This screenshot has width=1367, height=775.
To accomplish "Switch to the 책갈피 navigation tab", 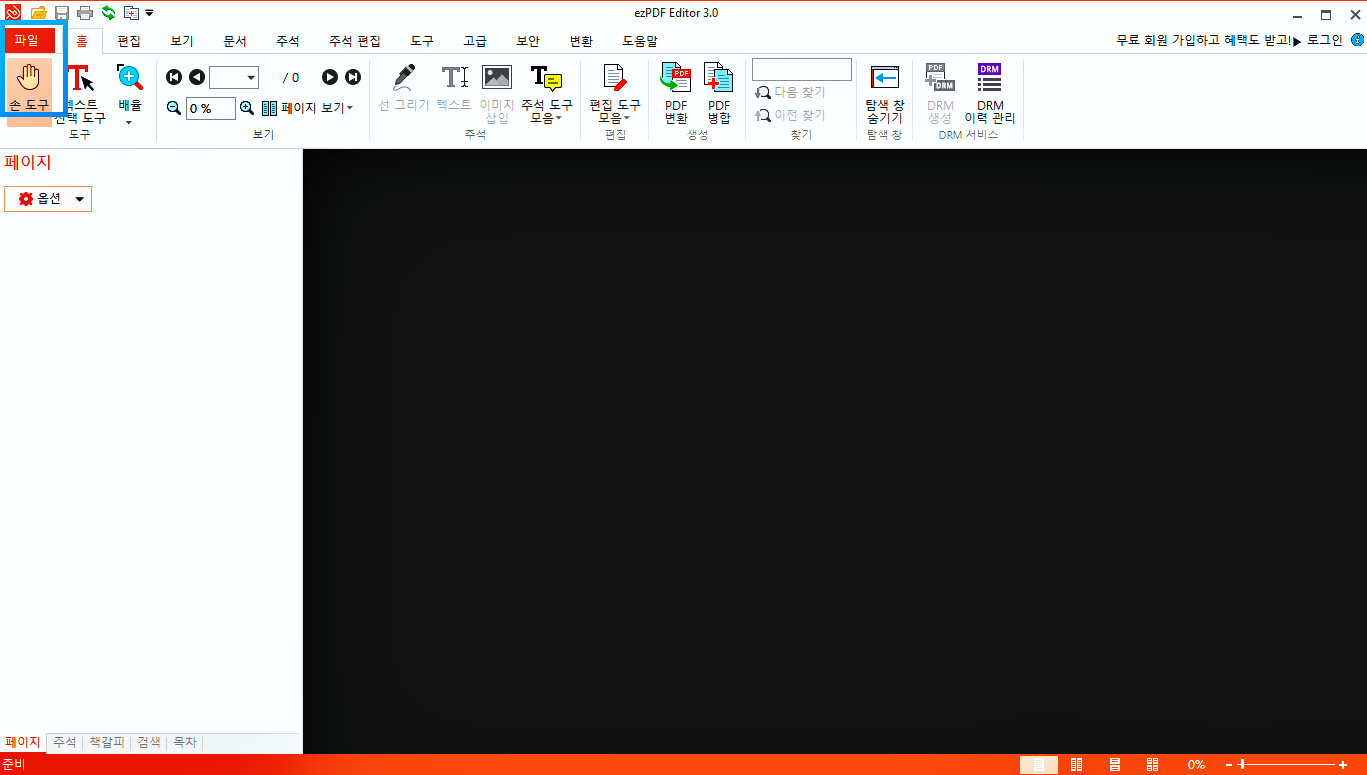I will [107, 742].
